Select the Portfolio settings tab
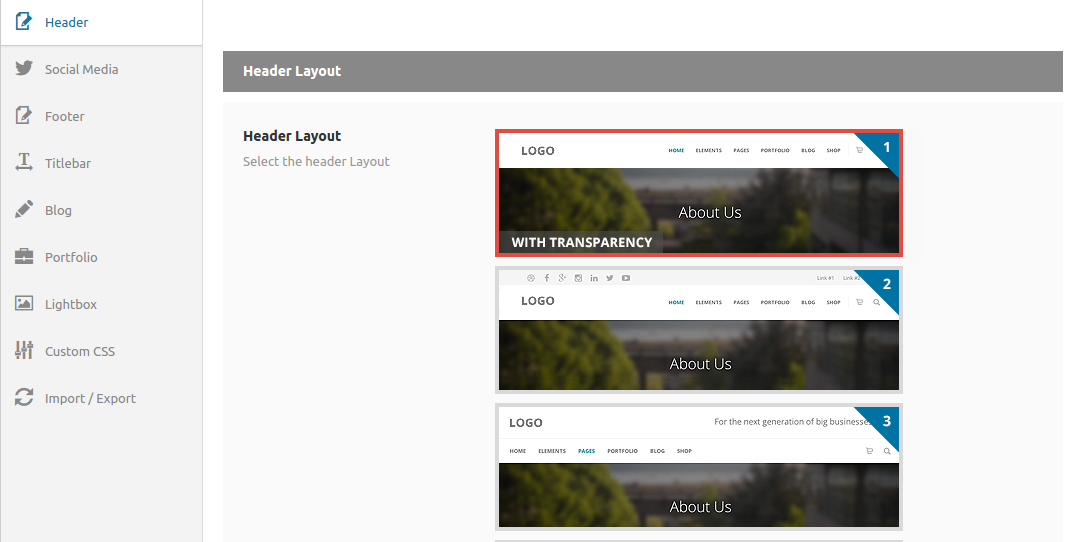1082x542 pixels. coord(101,257)
